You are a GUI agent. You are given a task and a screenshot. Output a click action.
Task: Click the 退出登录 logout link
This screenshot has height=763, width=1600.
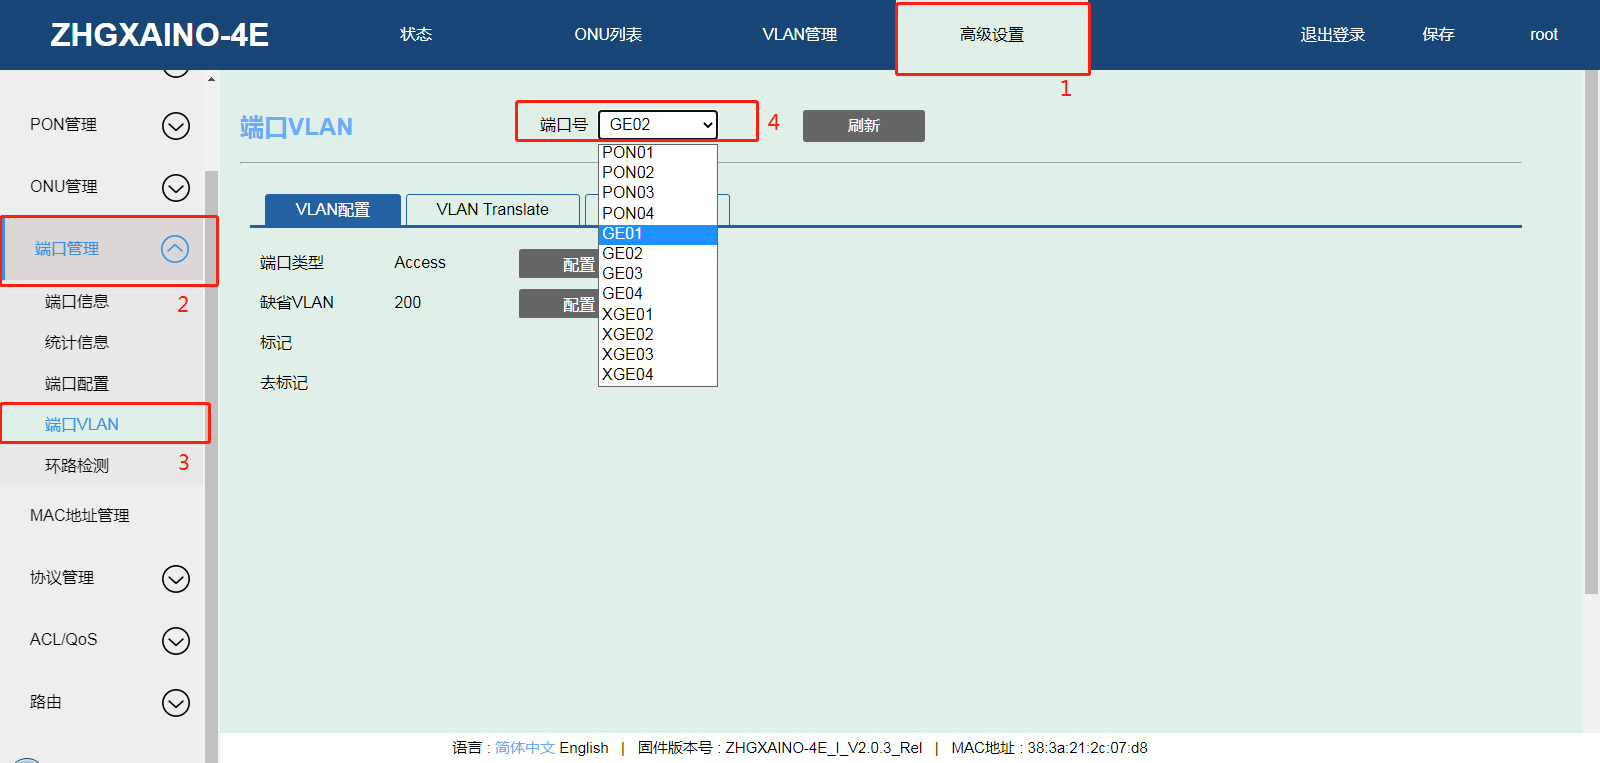point(1332,35)
